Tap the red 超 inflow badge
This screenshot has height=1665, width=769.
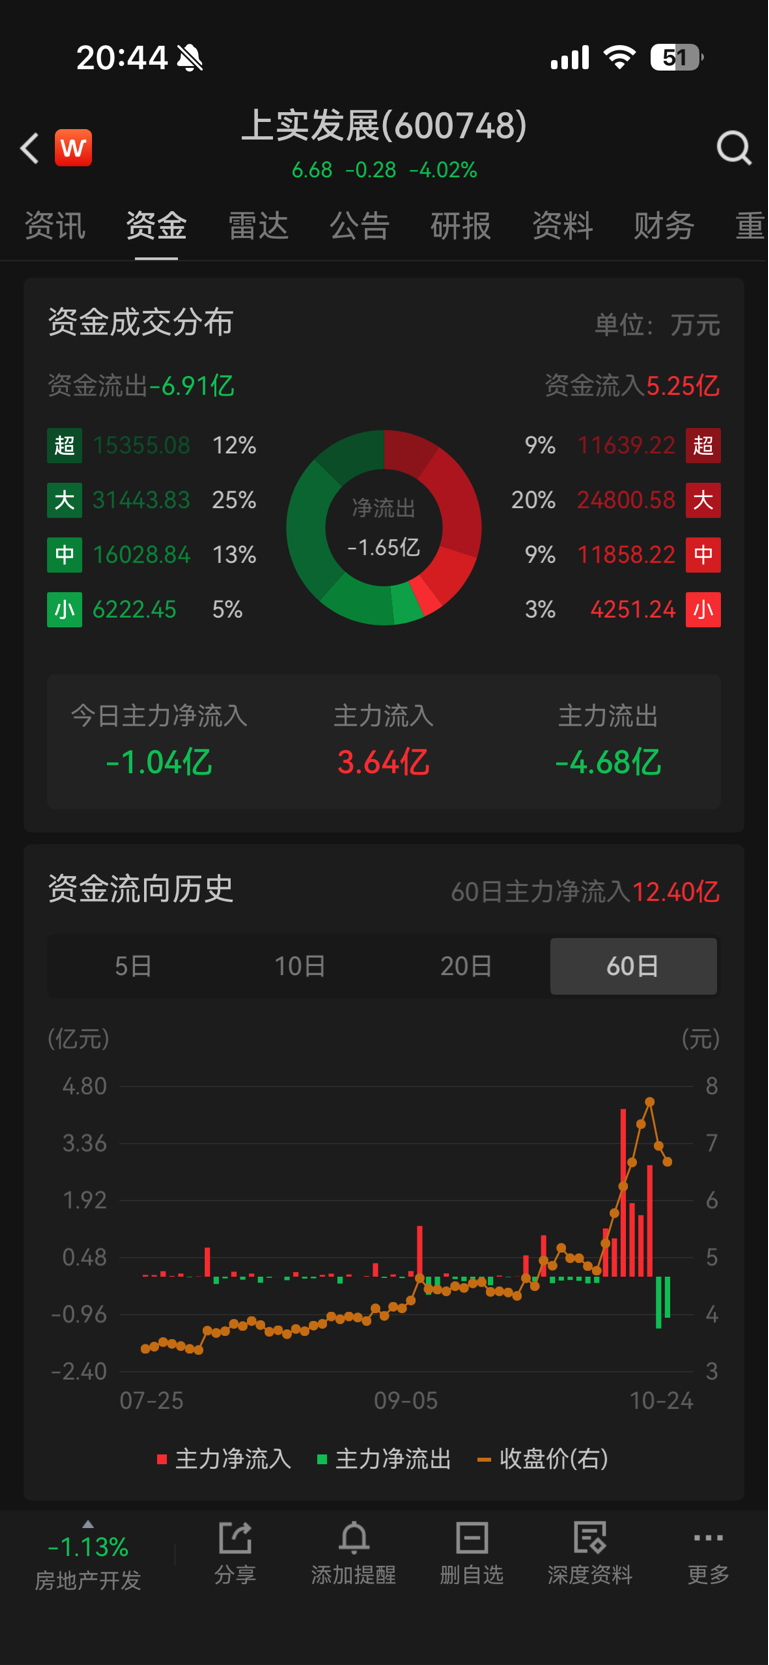703,445
